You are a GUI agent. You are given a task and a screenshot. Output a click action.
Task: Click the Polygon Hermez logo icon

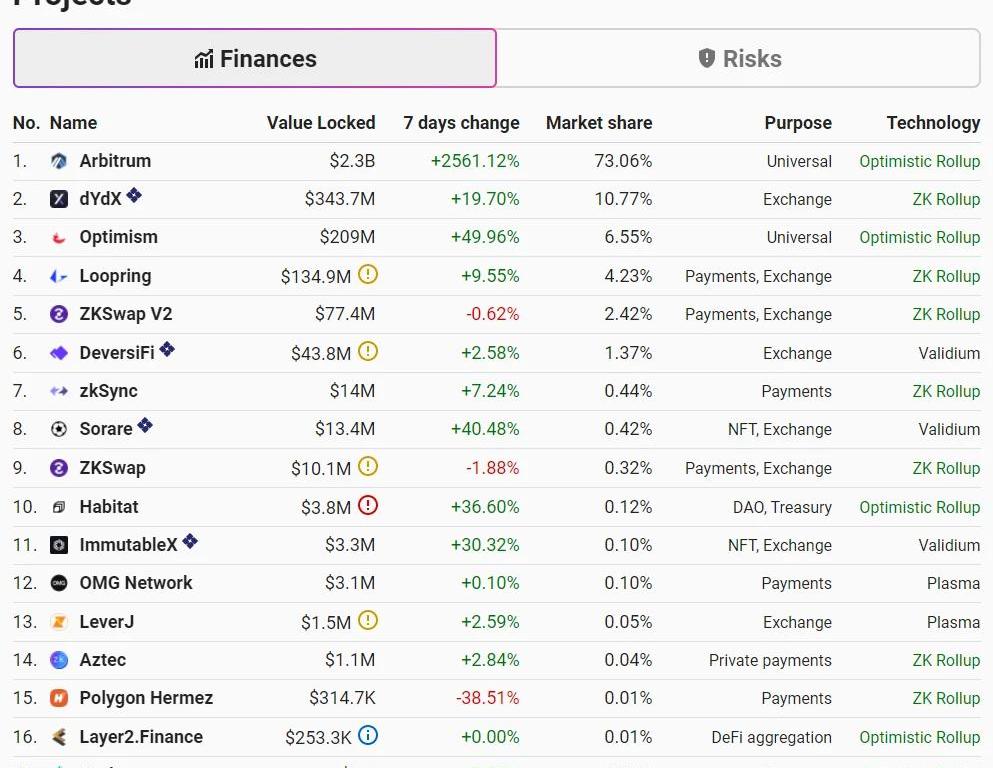click(x=59, y=698)
